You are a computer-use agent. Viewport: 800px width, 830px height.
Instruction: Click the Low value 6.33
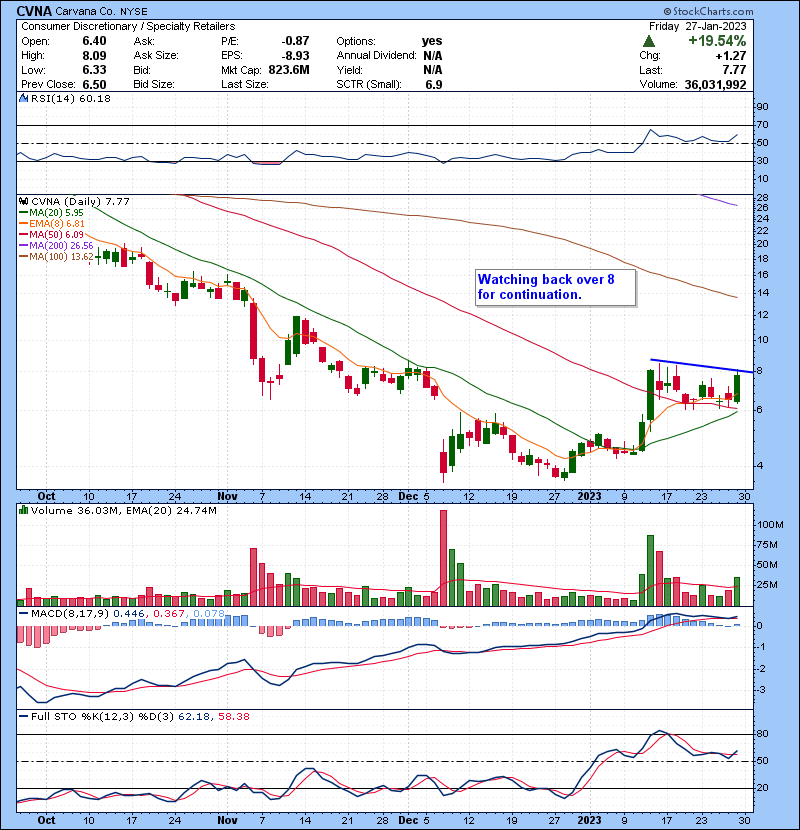pos(94,70)
